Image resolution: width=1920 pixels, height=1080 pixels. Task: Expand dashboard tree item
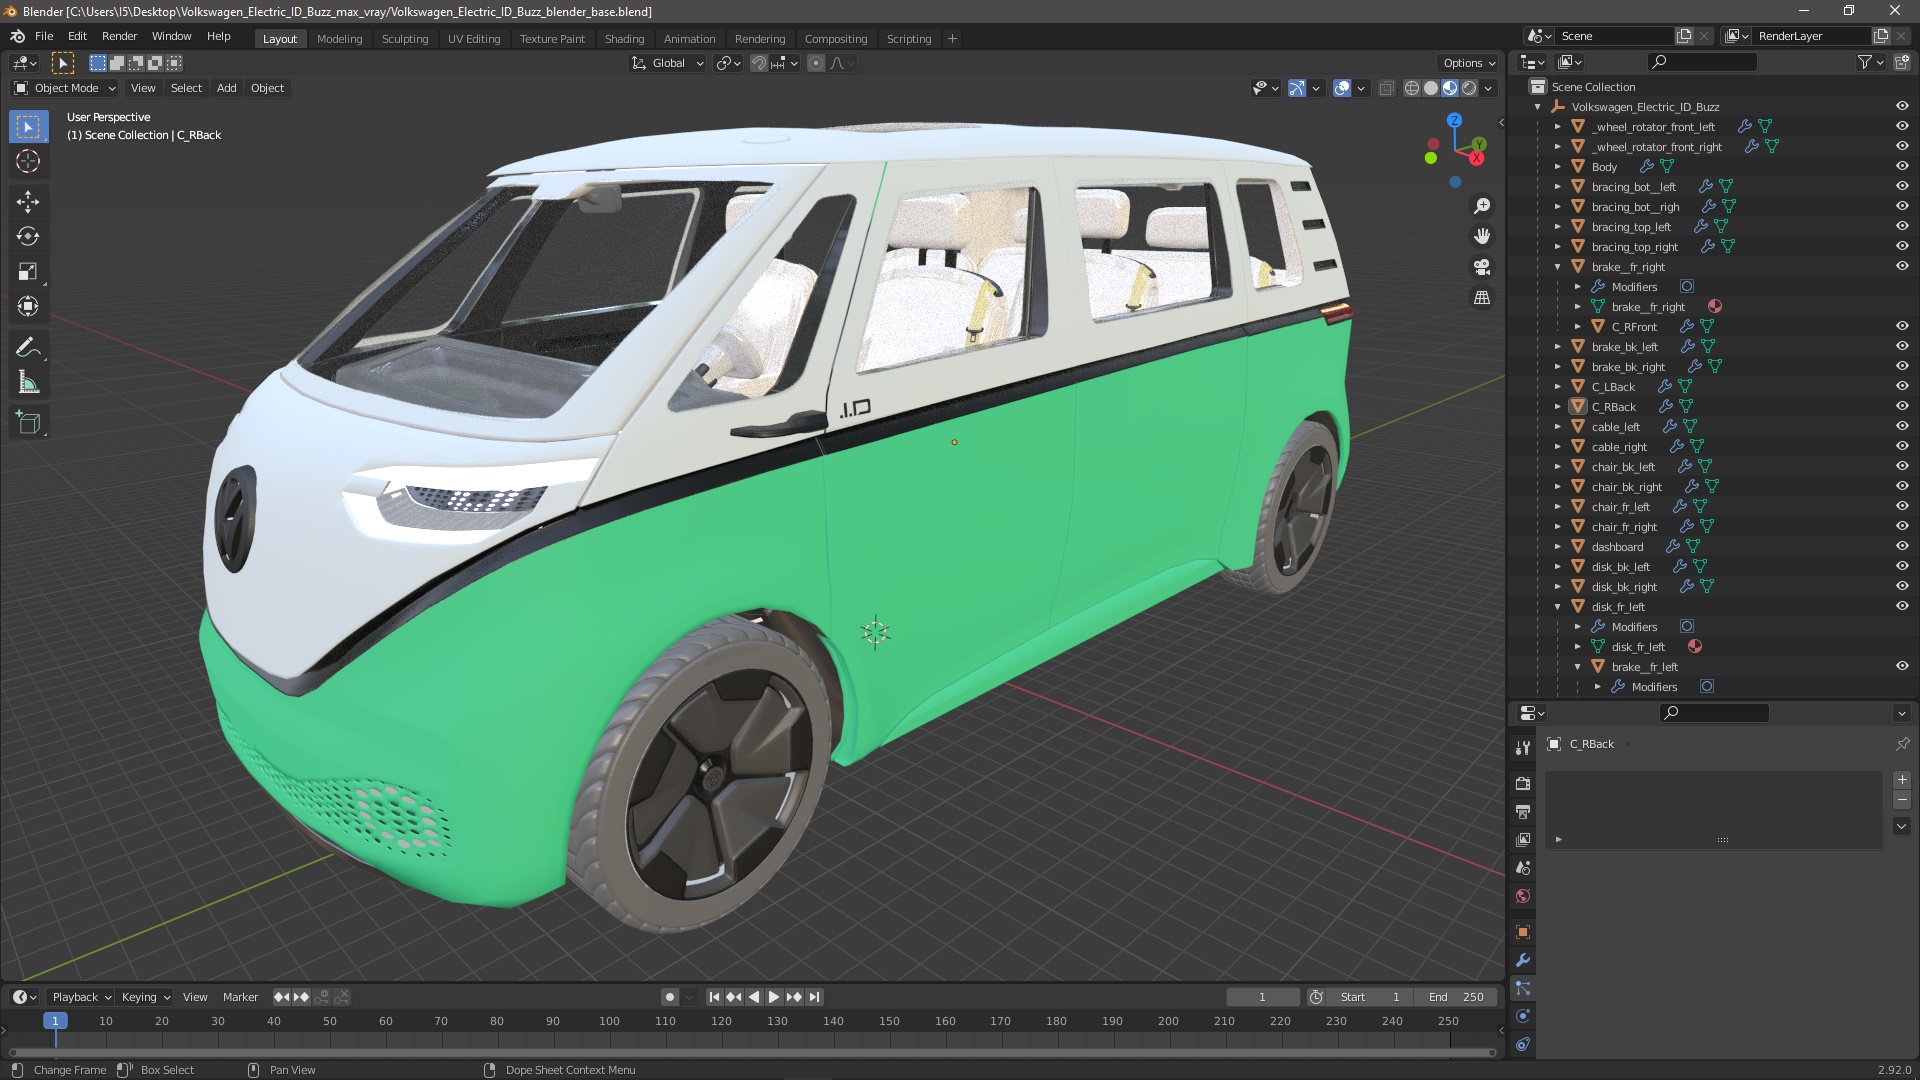click(1557, 546)
